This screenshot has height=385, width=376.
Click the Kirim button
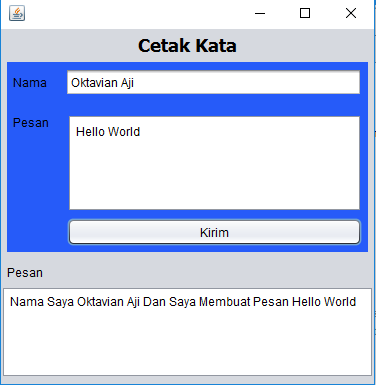(x=214, y=232)
